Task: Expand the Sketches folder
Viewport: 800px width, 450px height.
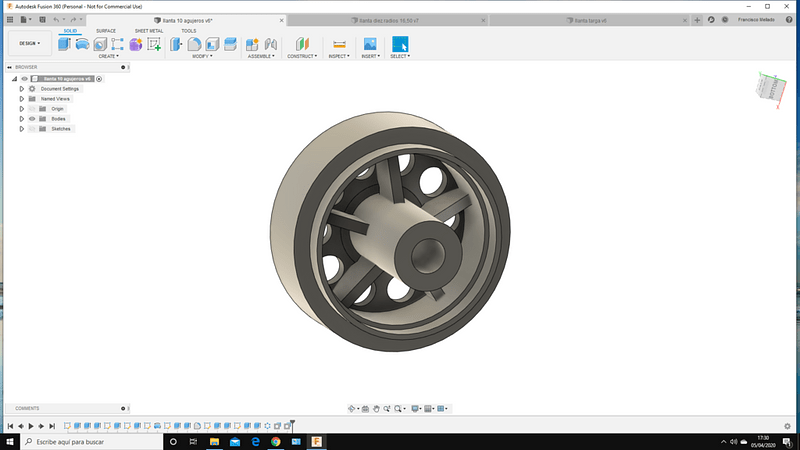Action: 21,129
